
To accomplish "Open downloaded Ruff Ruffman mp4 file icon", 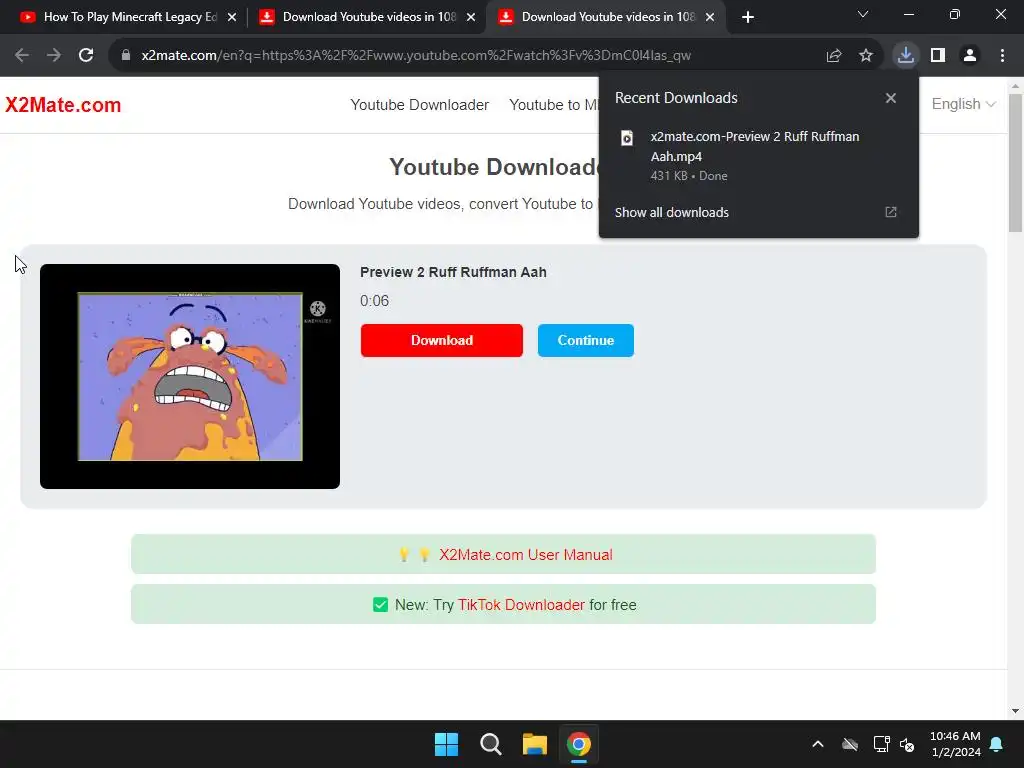I will tap(627, 138).
